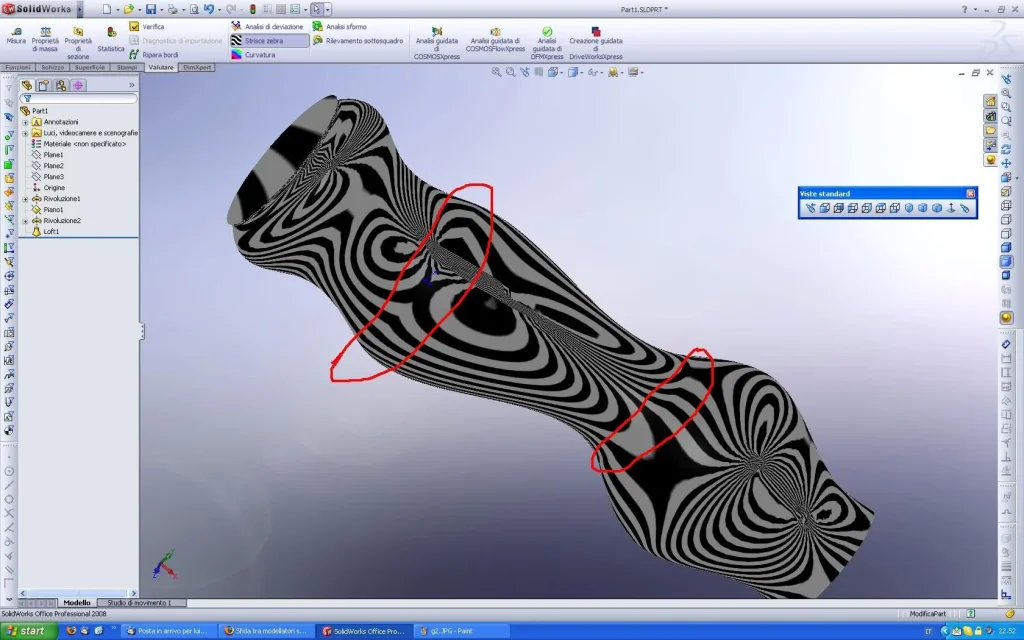Click the Zoom to fit viewport icon

pyautogui.click(x=496, y=72)
